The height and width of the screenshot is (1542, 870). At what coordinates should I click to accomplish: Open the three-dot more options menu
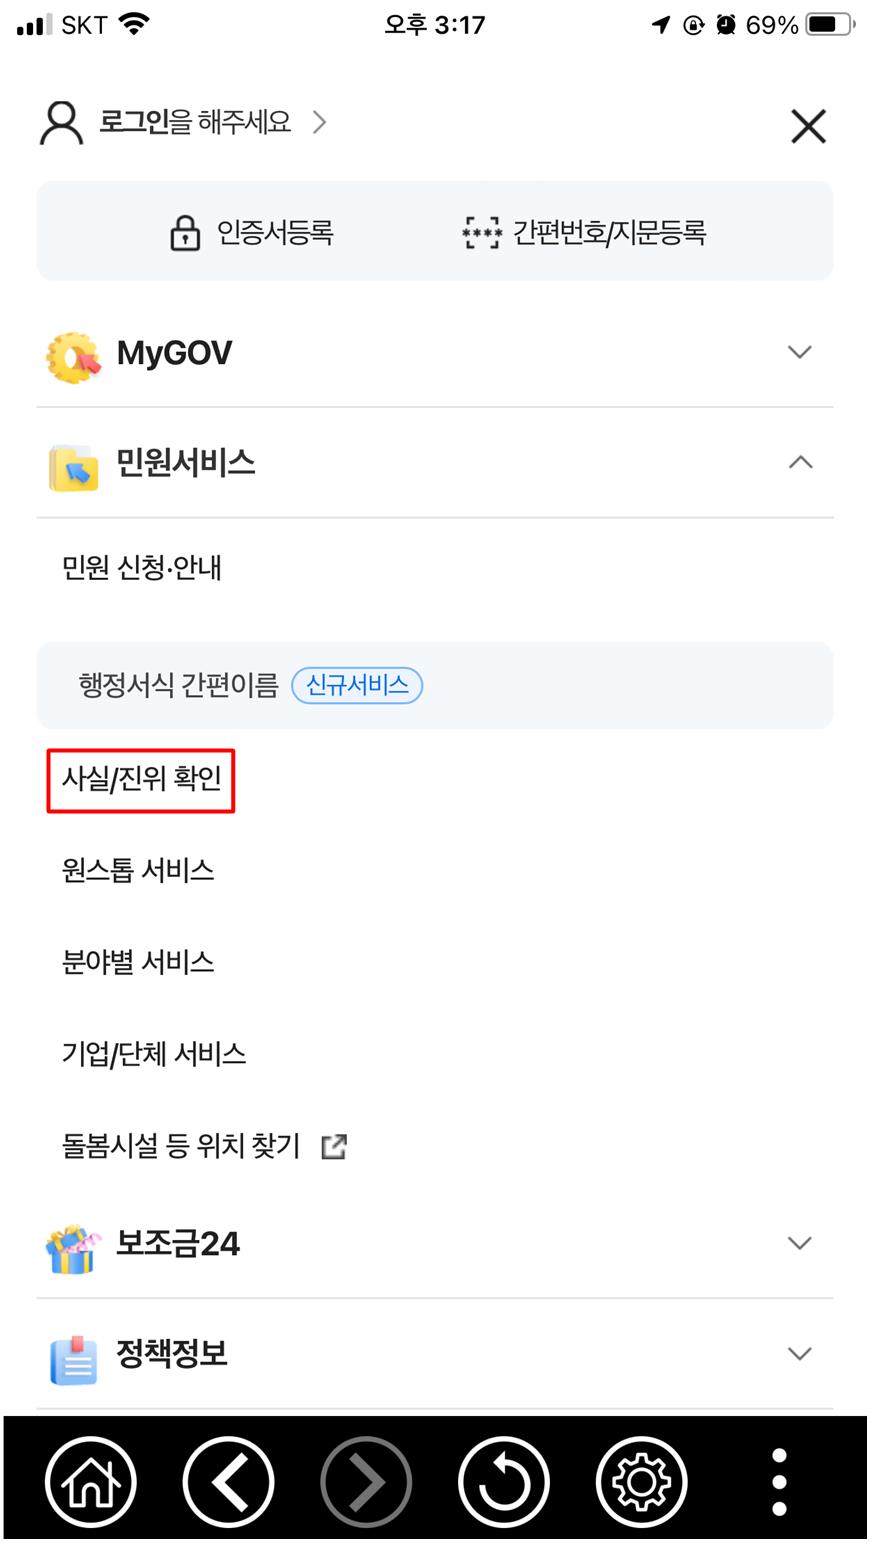click(x=780, y=1481)
